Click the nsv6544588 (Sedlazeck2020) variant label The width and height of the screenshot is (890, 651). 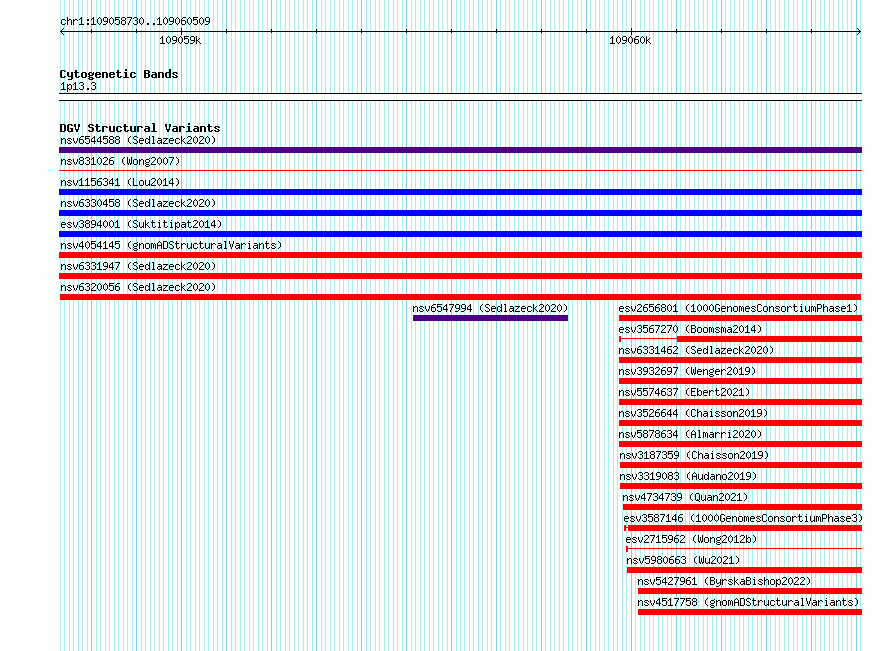click(x=138, y=140)
